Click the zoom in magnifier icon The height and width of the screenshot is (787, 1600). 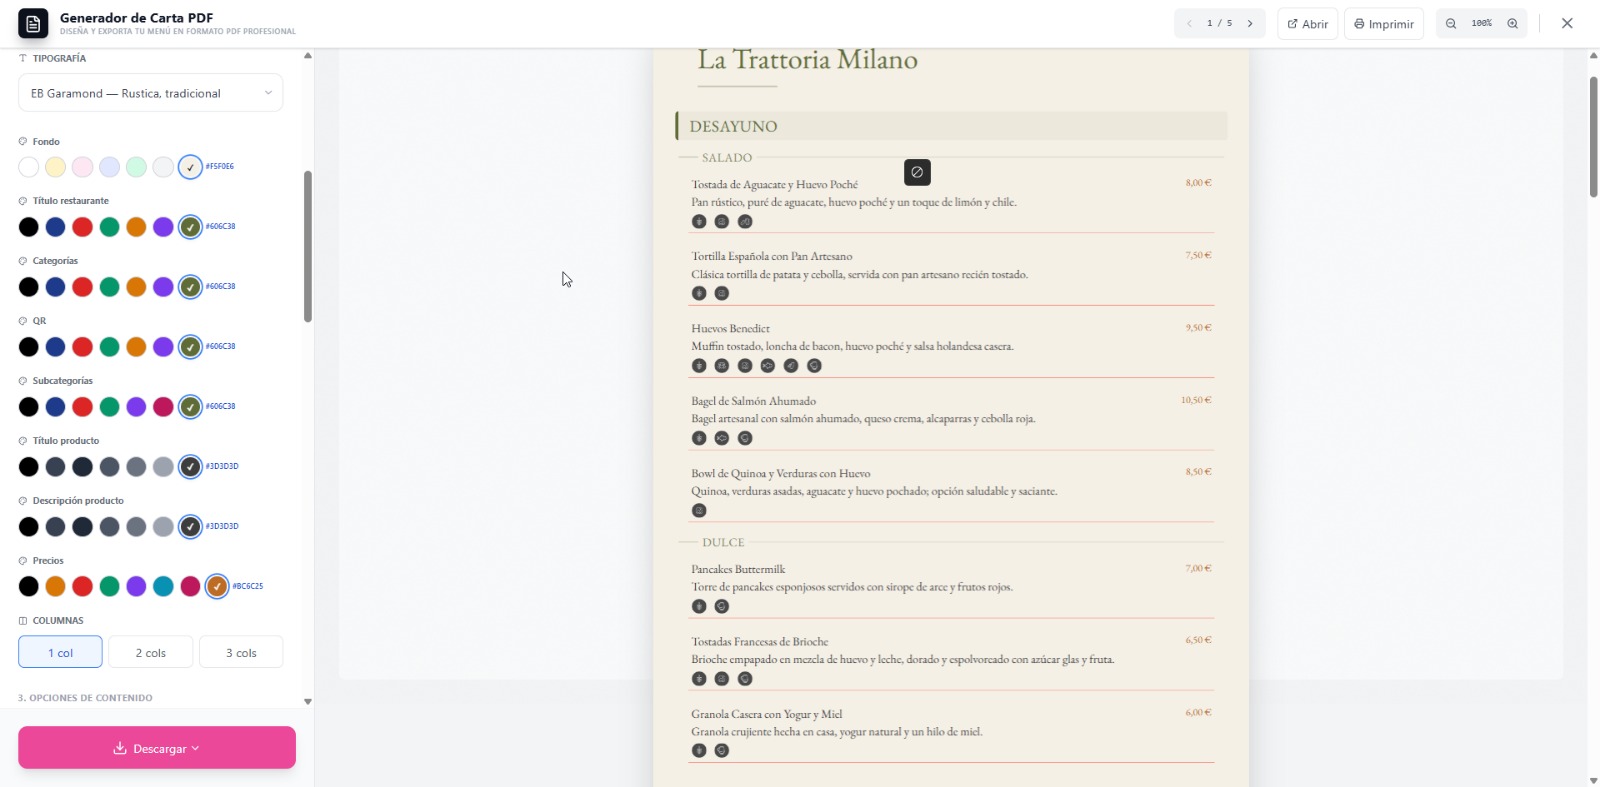click(x=1513, y=24)
